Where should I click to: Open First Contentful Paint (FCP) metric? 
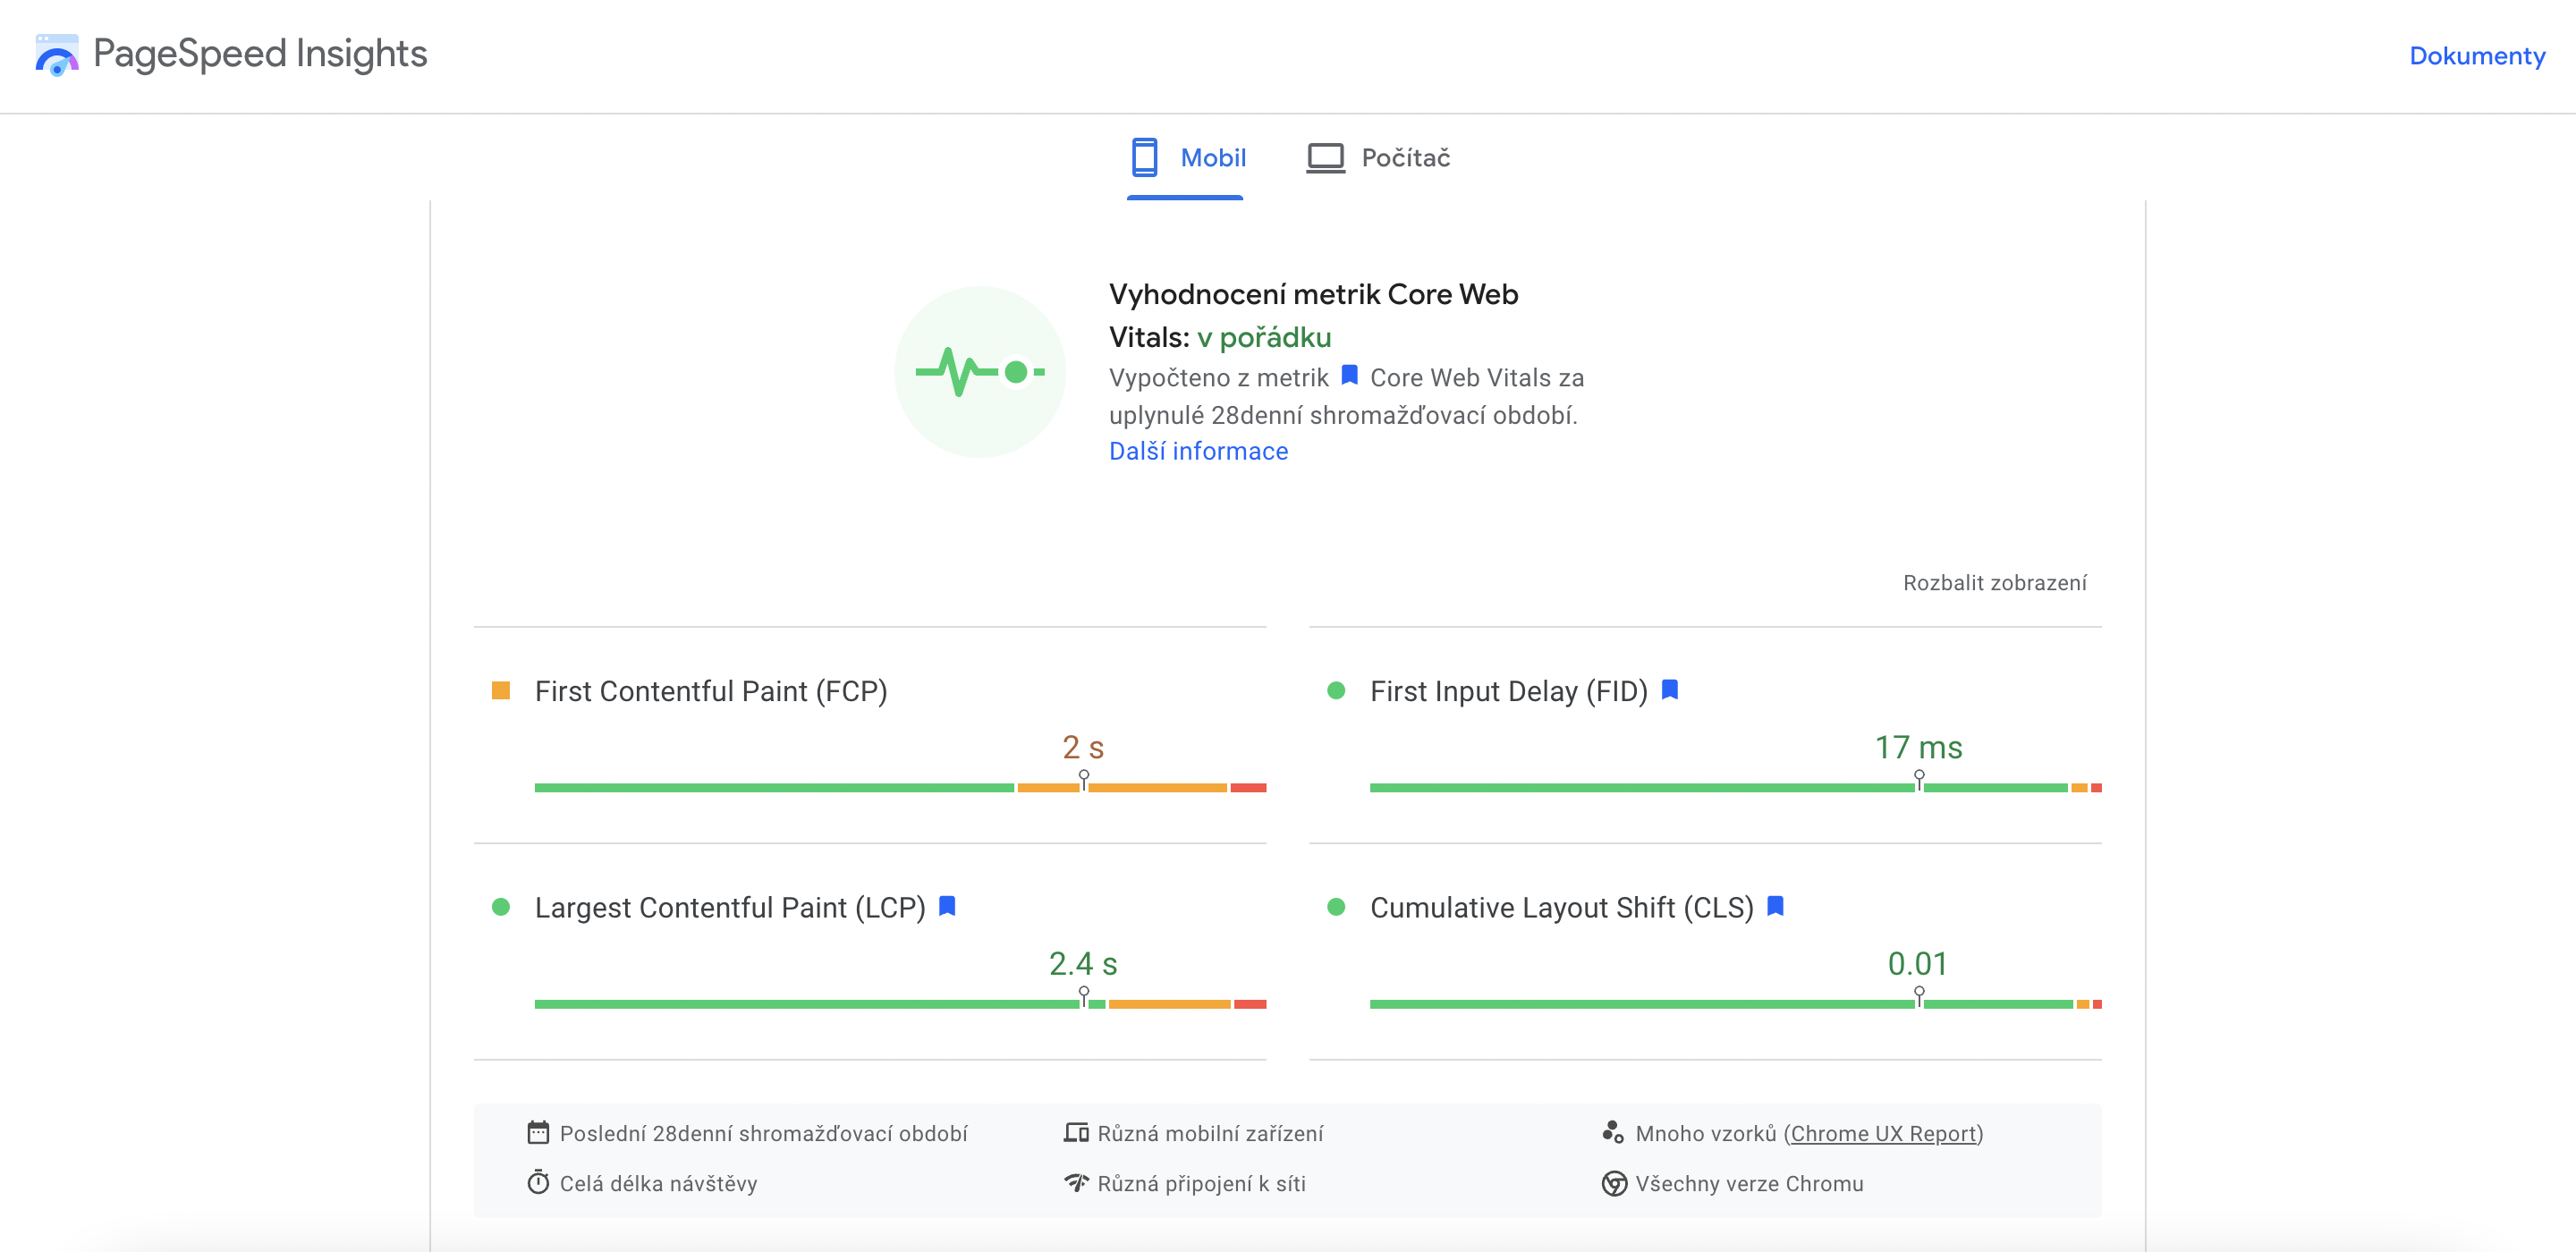(x=711, y=691)
